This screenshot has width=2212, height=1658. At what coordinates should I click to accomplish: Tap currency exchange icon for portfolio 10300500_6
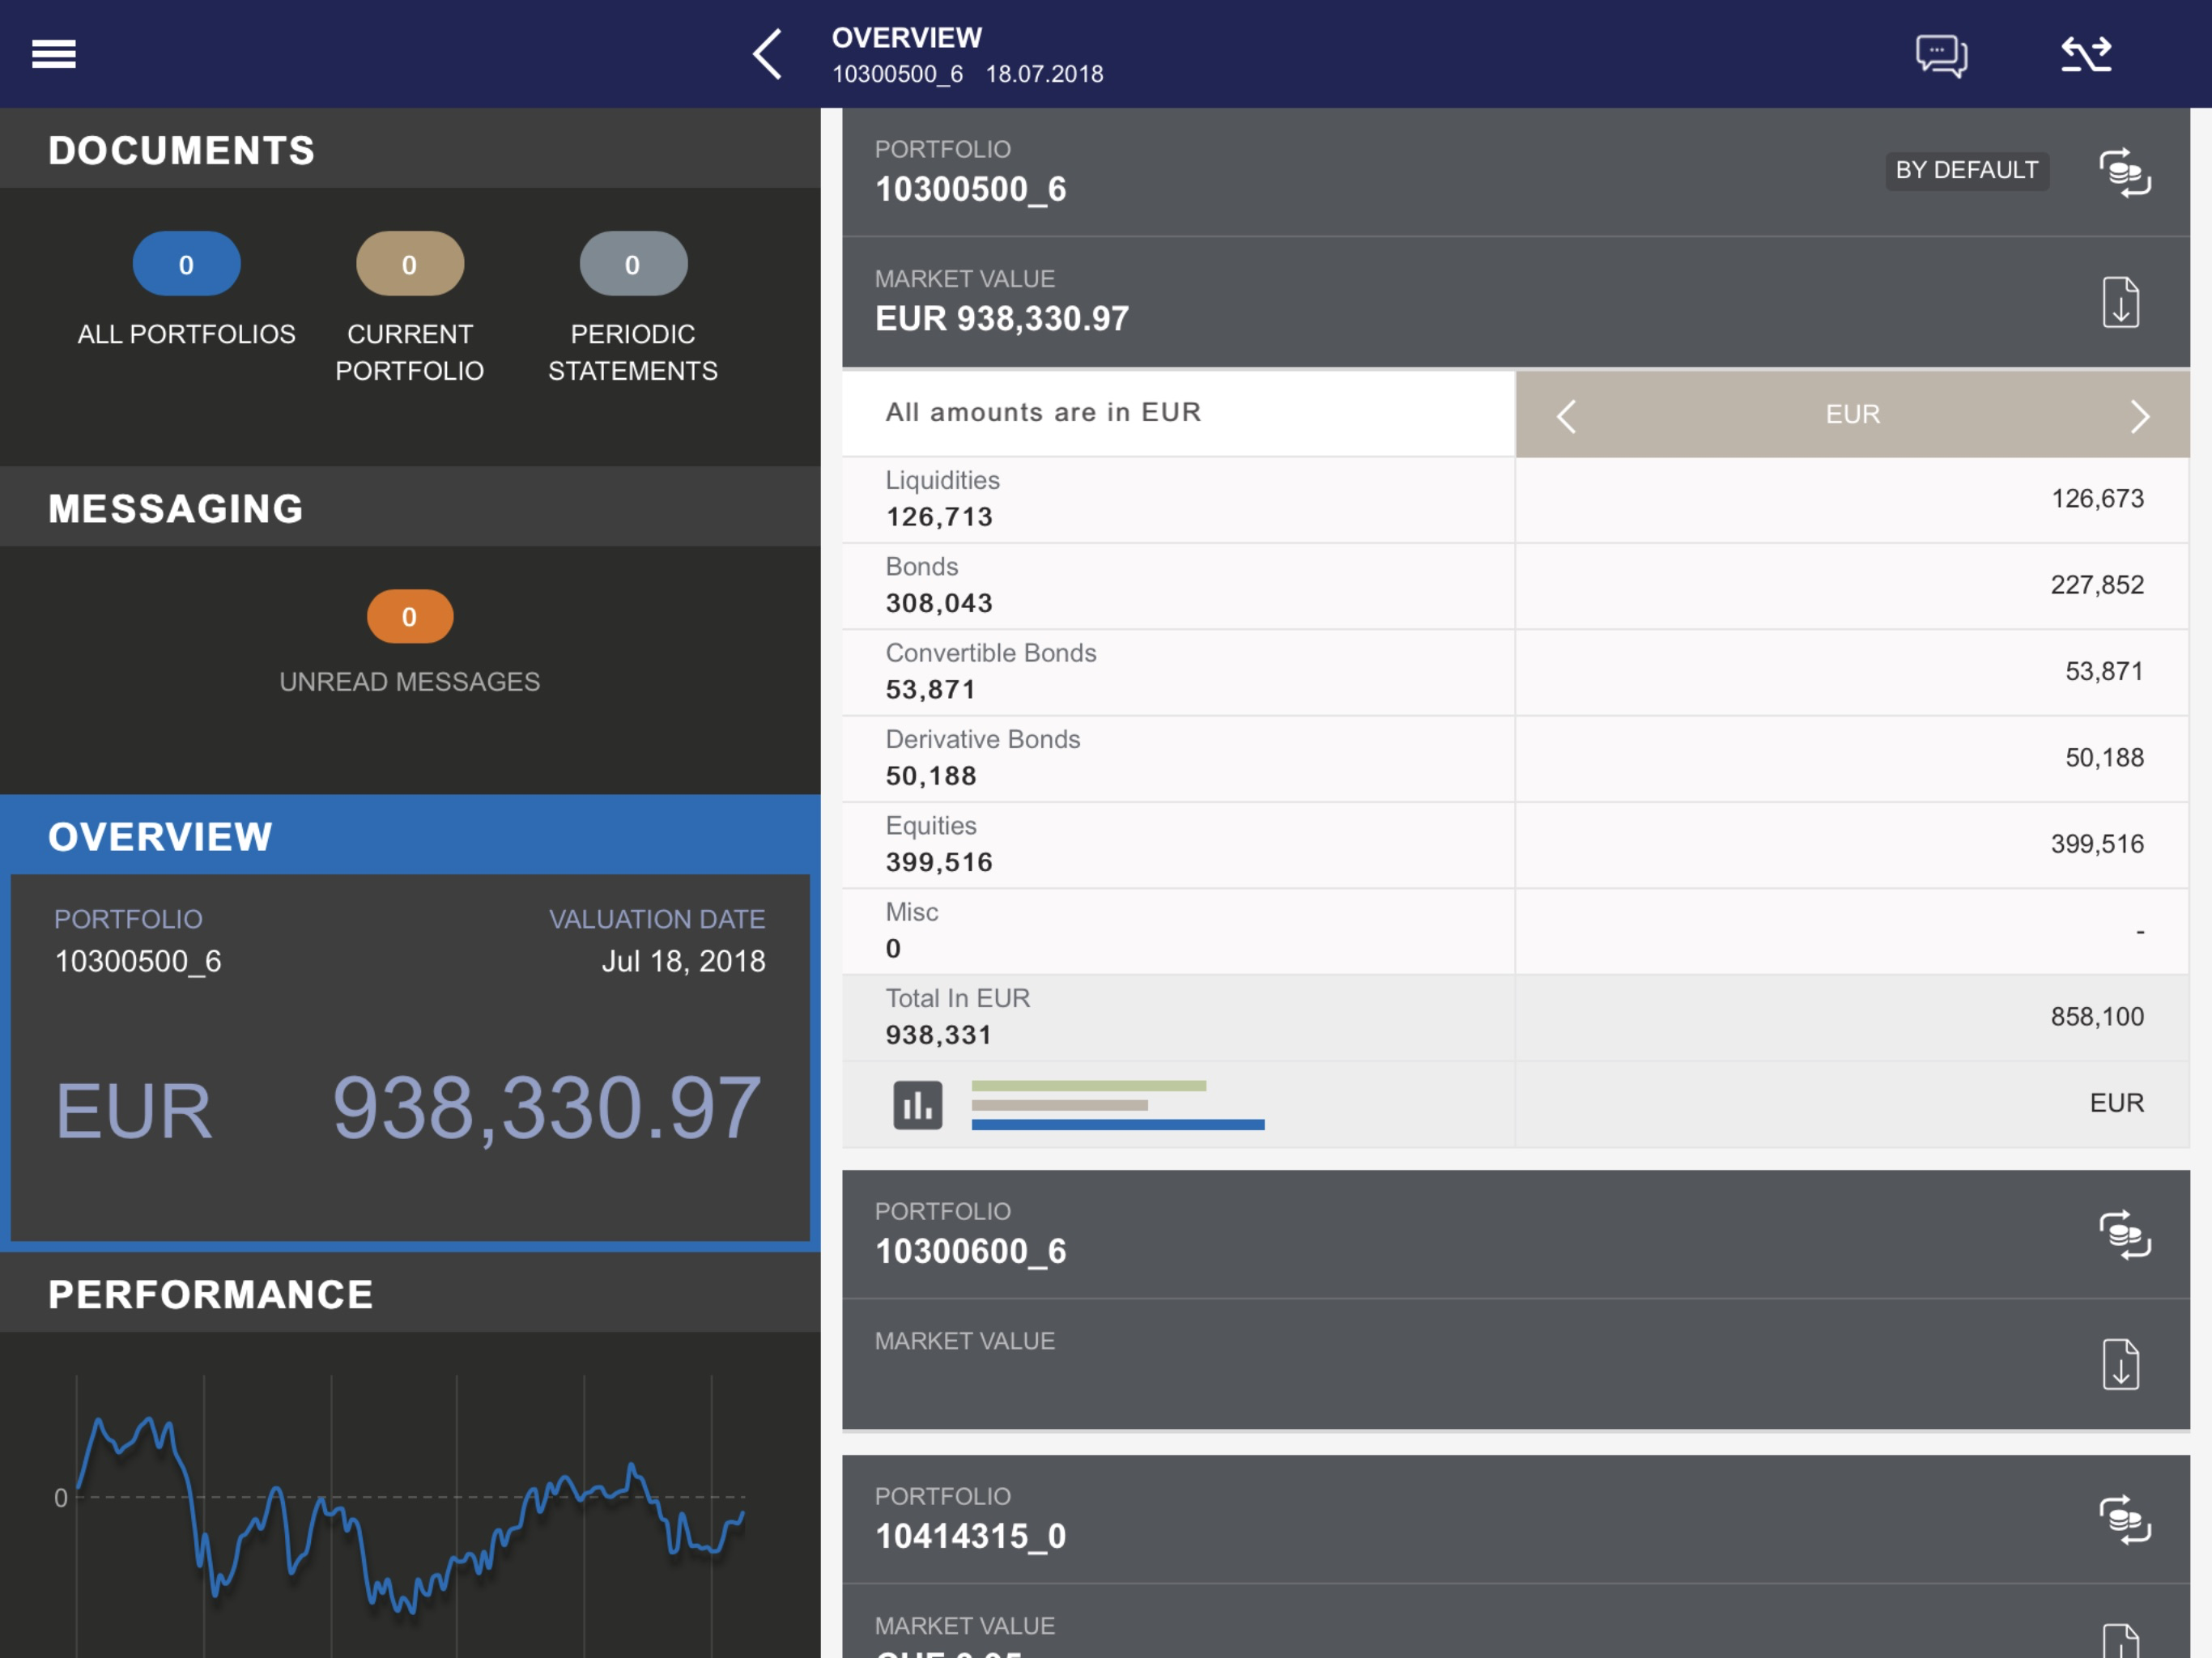[x=2124, y=172]
